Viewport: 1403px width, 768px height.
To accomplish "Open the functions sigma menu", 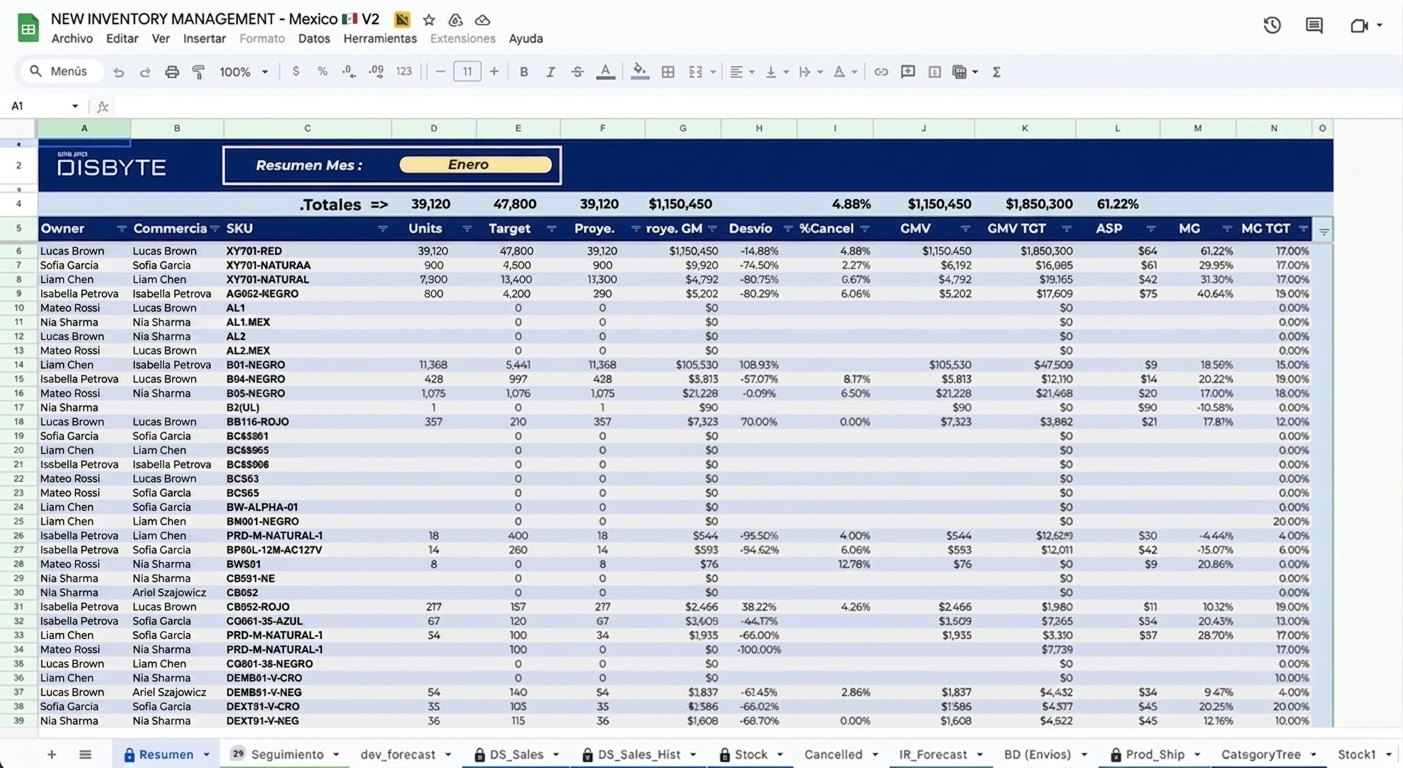I will [997, 72].
